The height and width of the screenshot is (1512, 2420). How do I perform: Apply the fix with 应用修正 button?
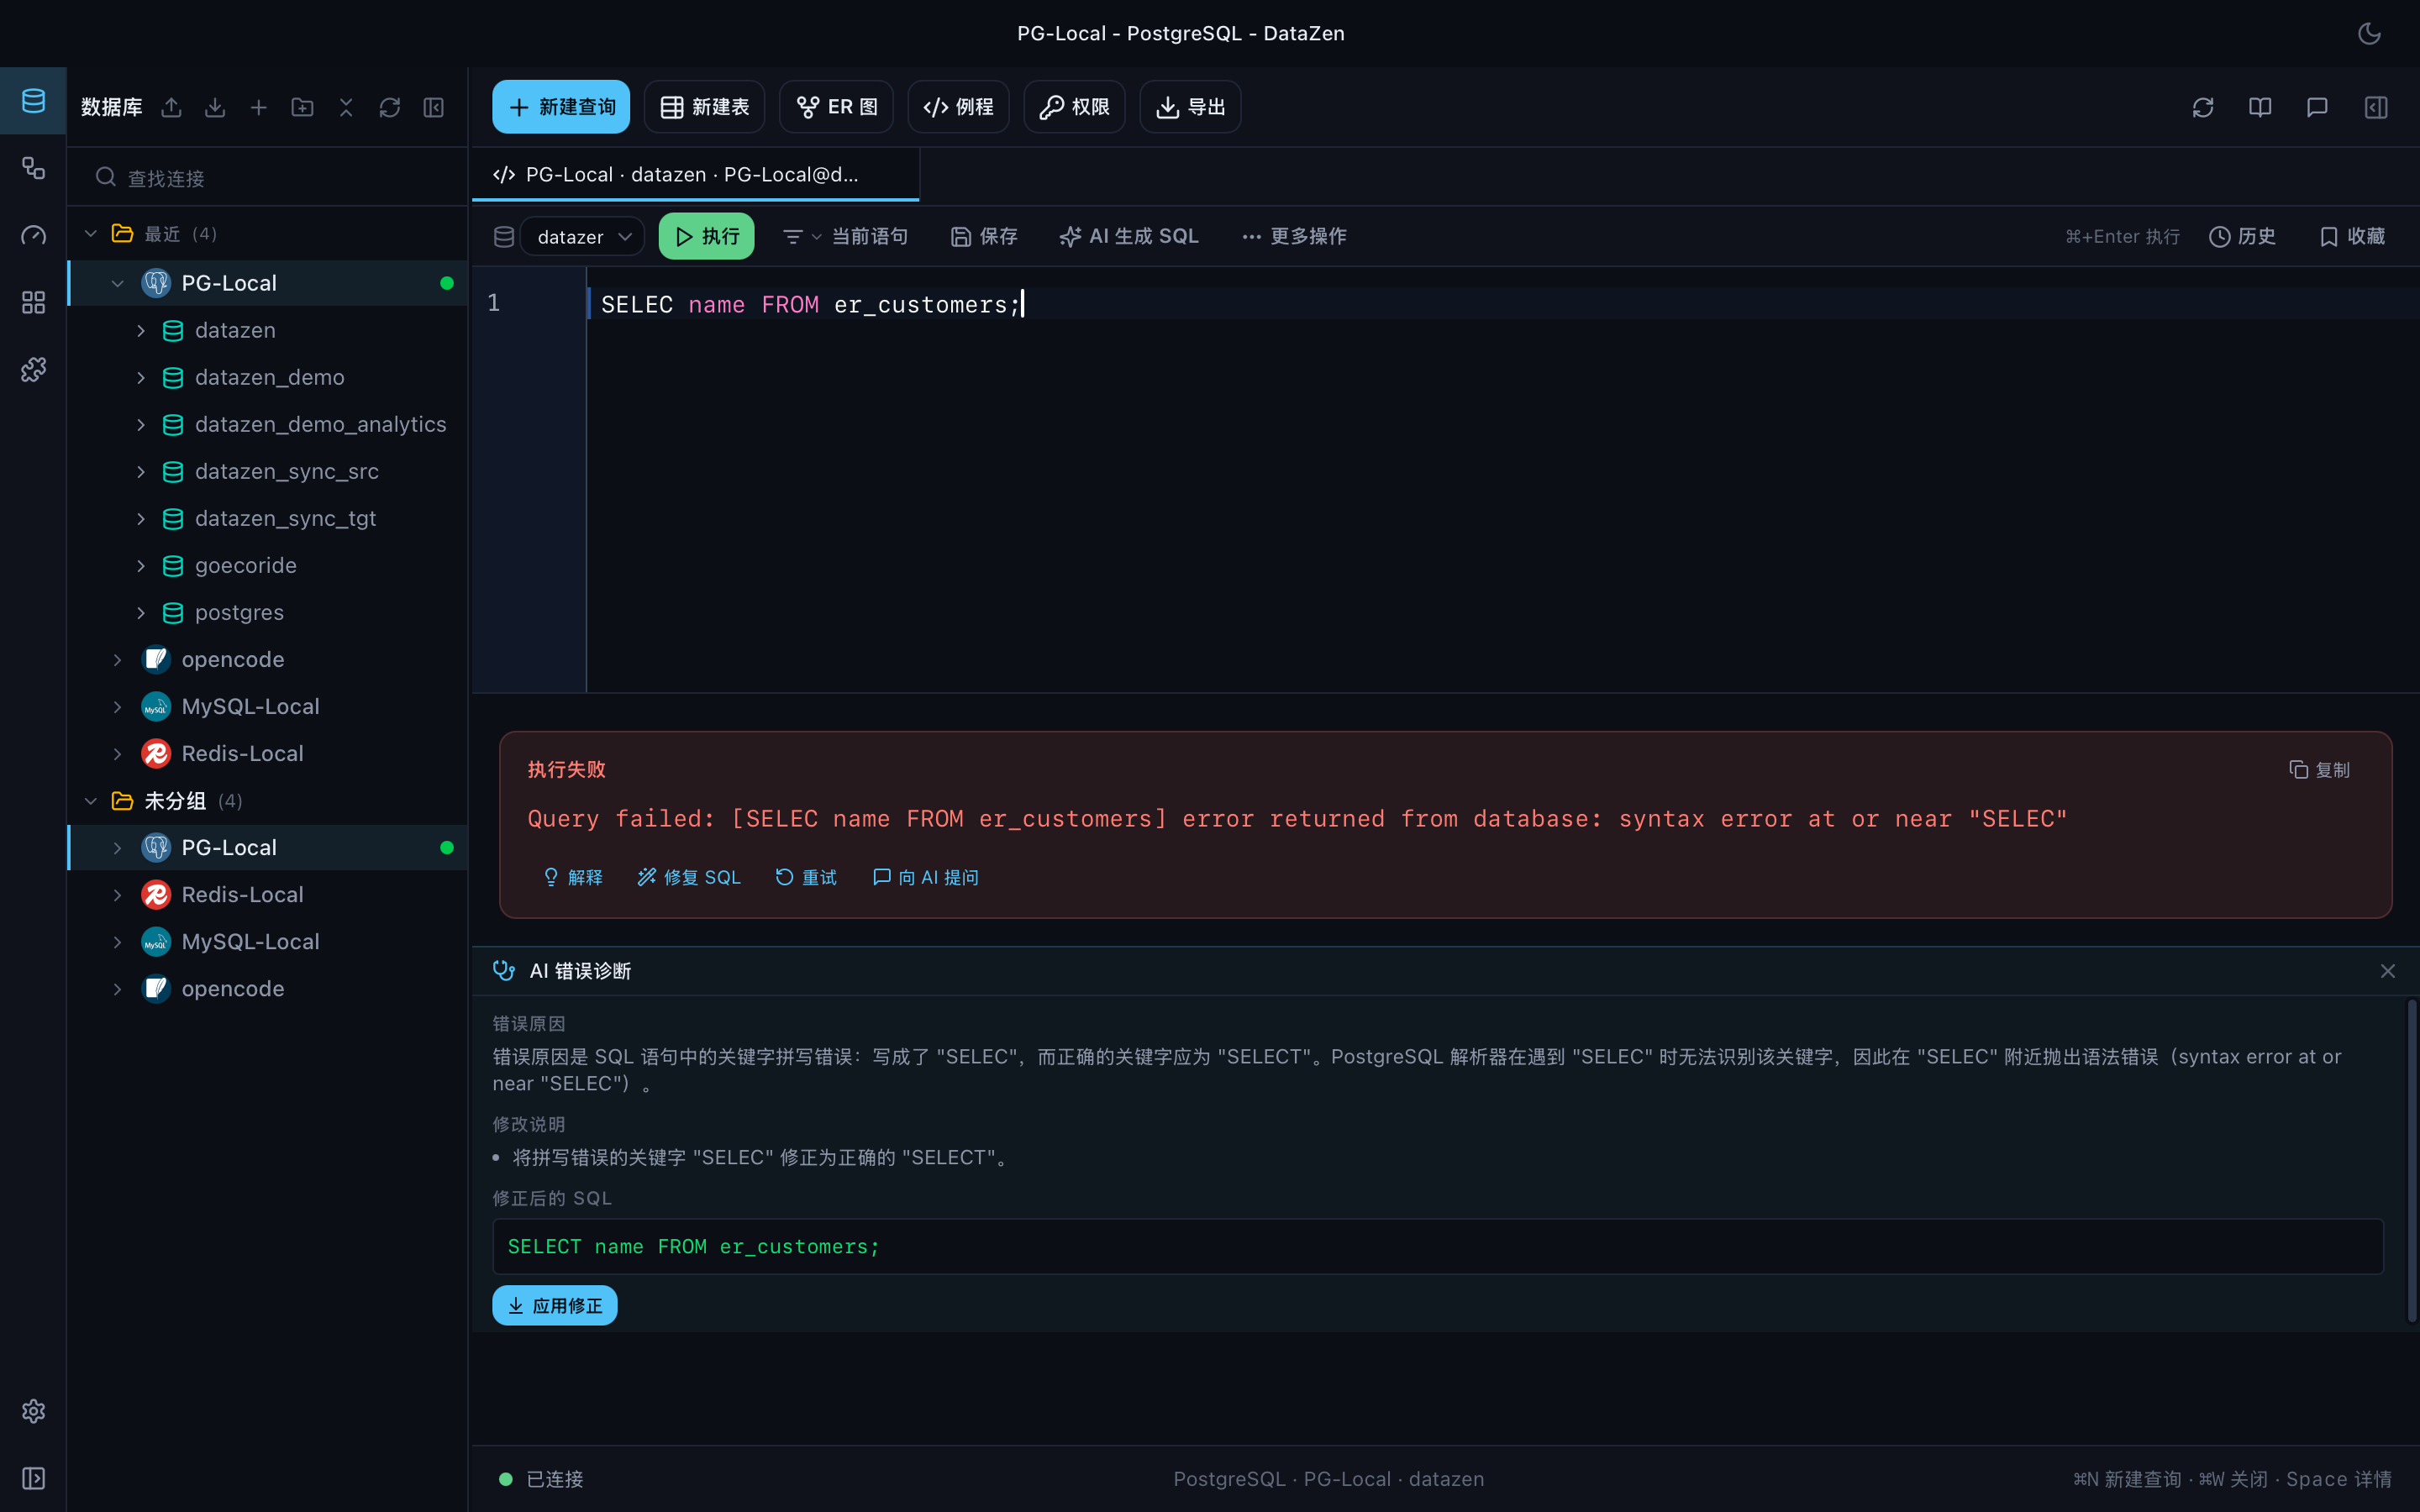click(555, 1305)
